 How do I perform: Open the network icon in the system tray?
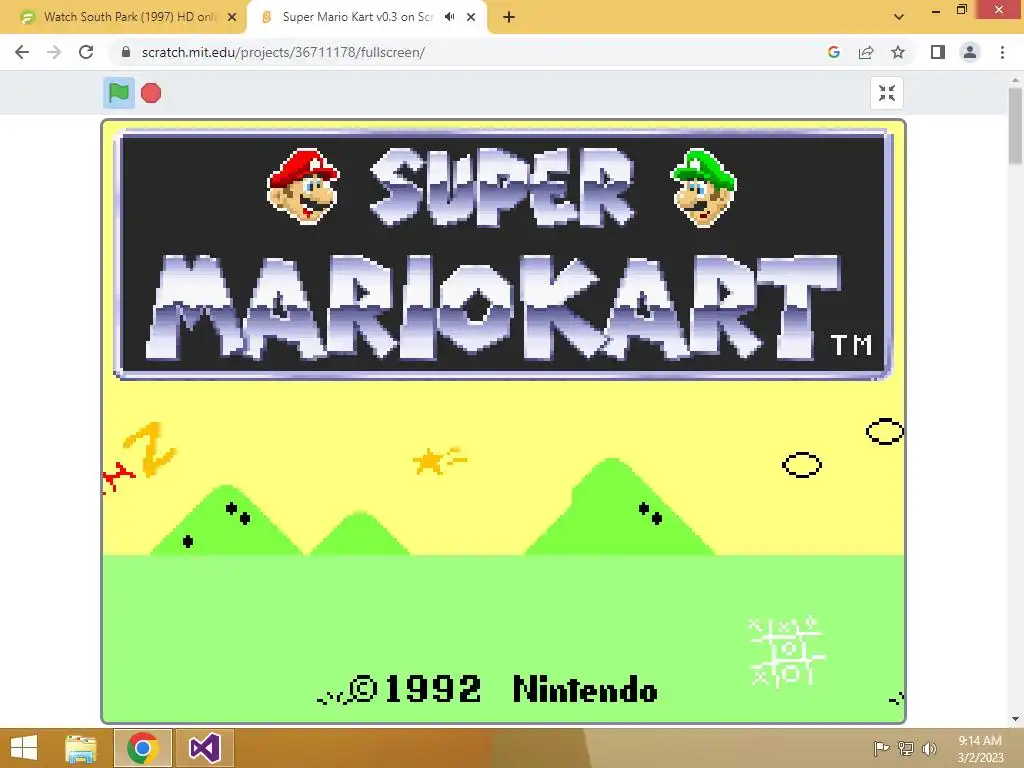pos(906,748)
